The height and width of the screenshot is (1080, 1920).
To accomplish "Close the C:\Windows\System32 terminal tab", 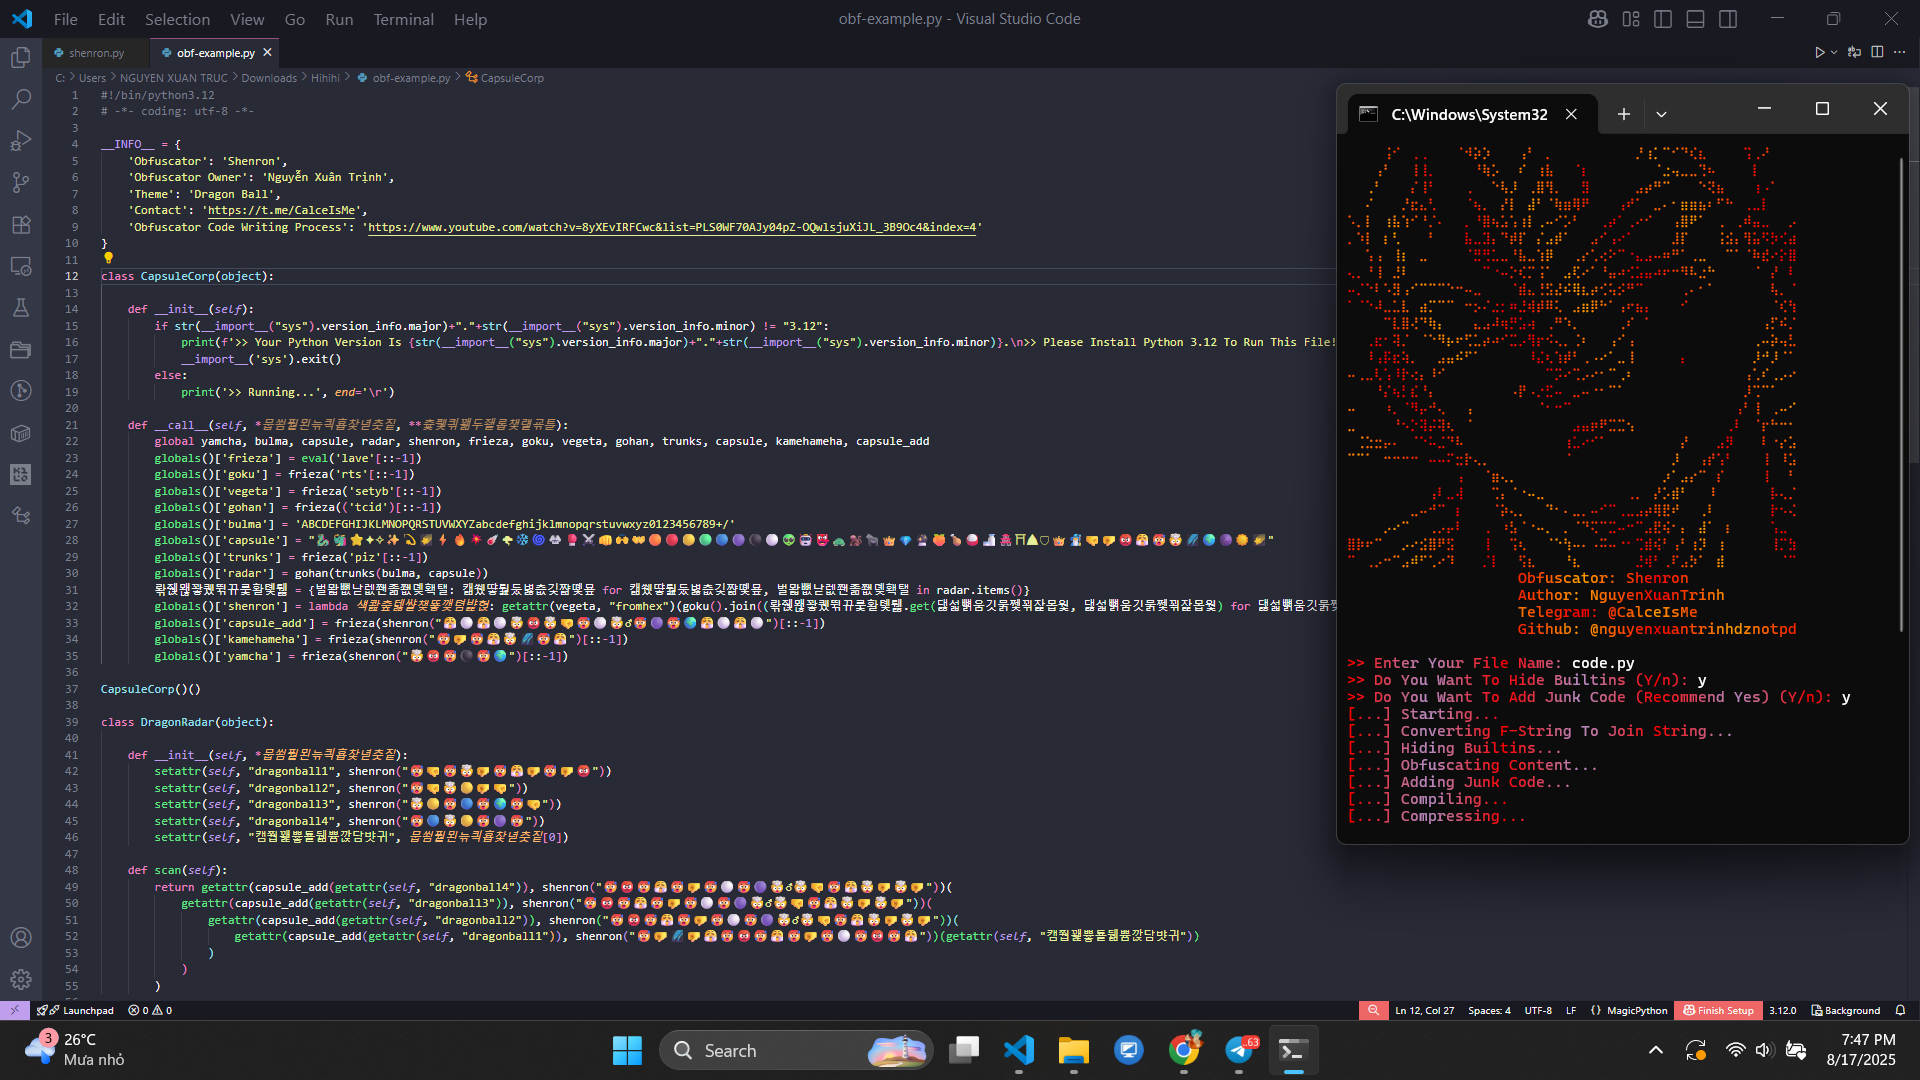I will (1571, 114).
